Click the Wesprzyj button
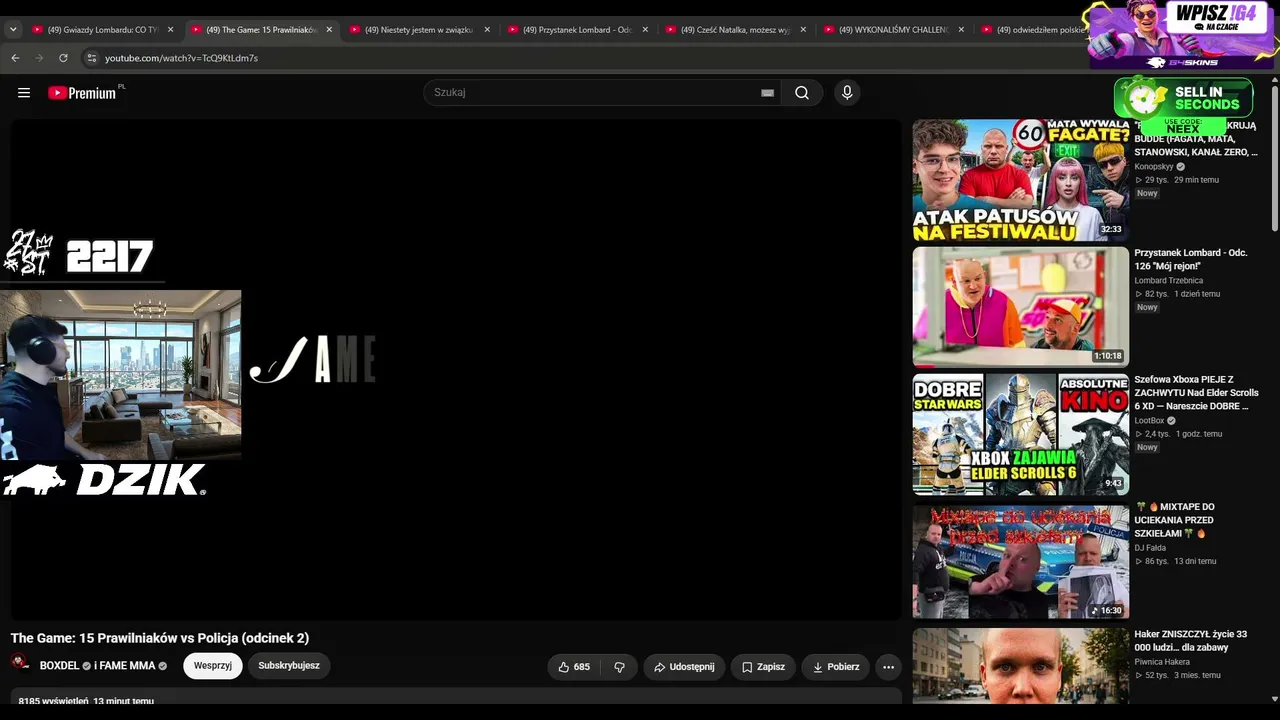This screenshot has height=720, width=1280. pyautogui.click(x=213, y=666)
